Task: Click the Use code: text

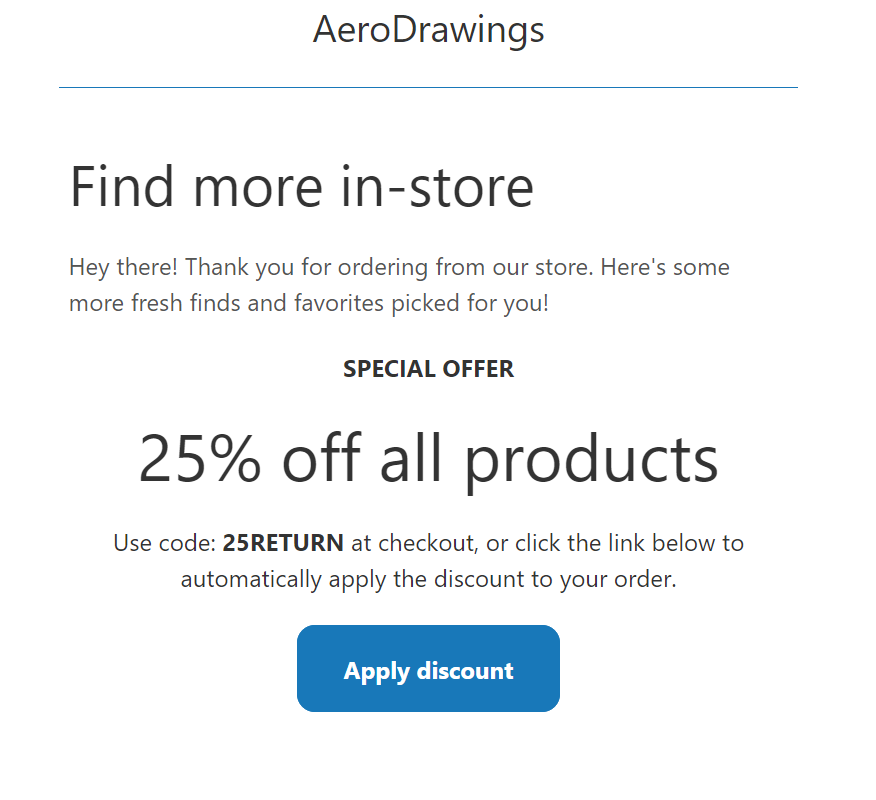Action: pos(164,543)
